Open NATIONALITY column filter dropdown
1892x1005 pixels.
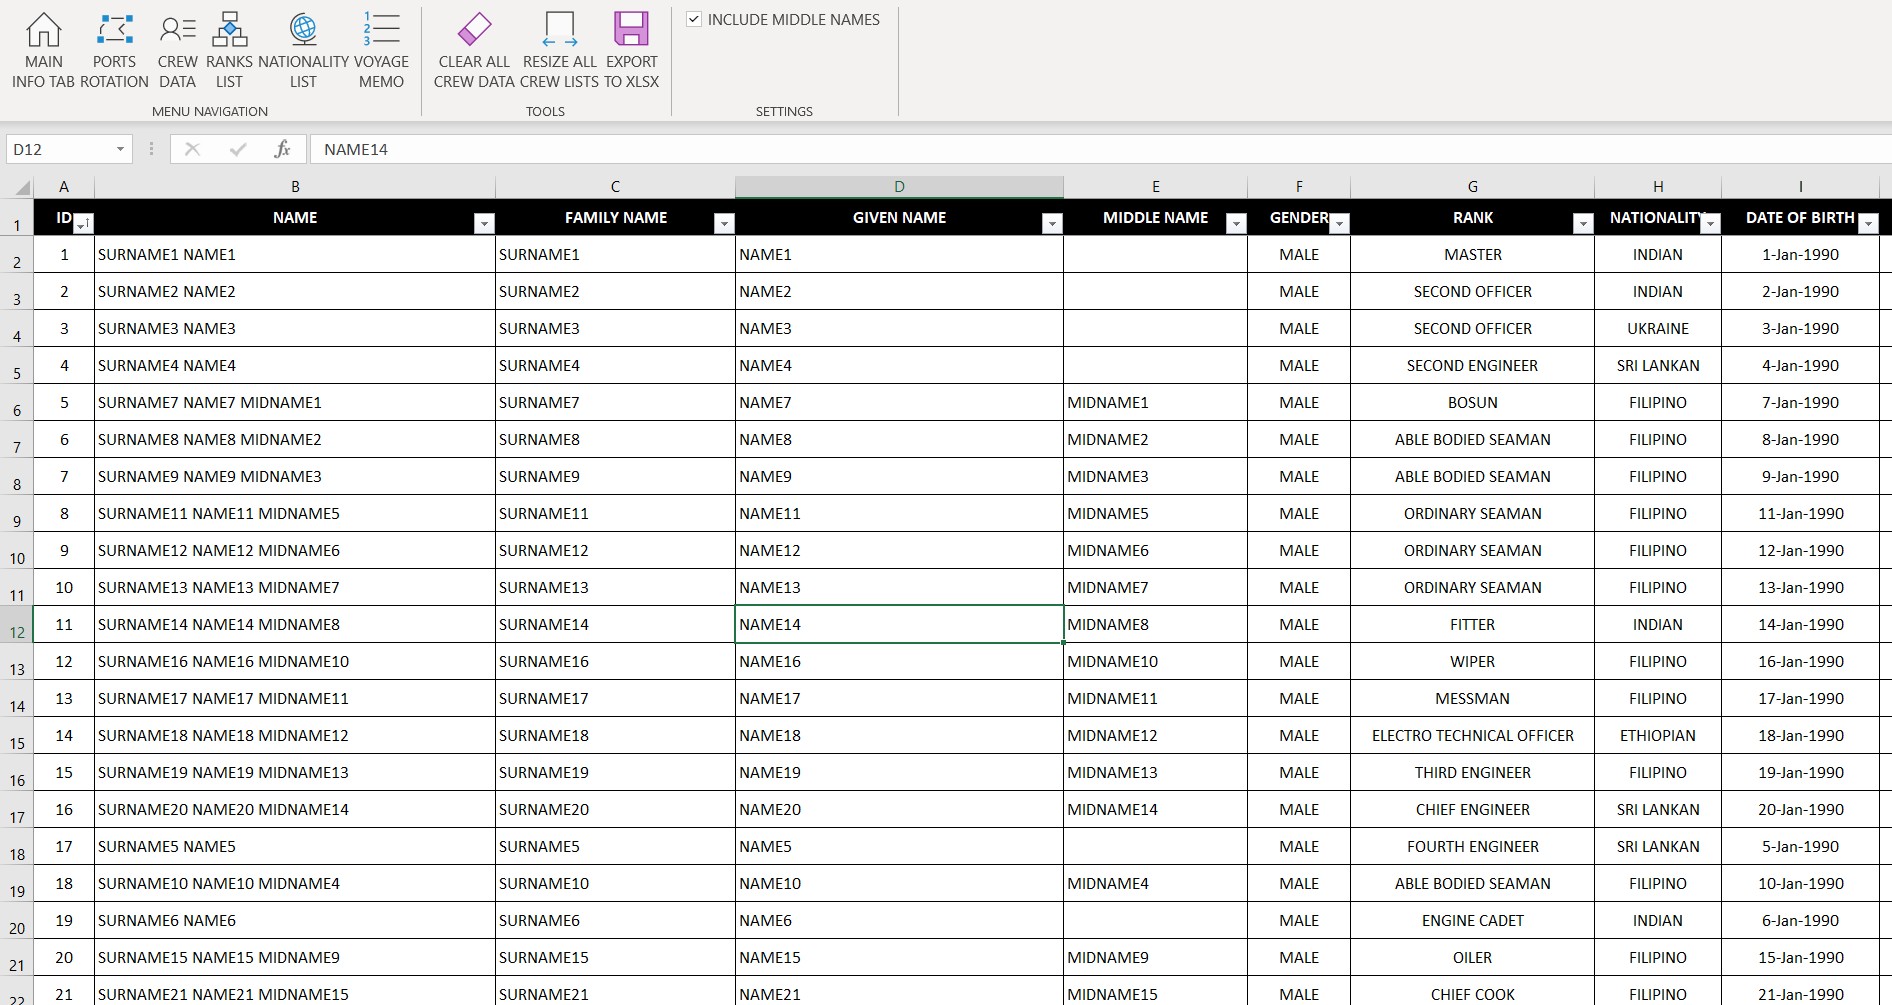(1710, 224)
